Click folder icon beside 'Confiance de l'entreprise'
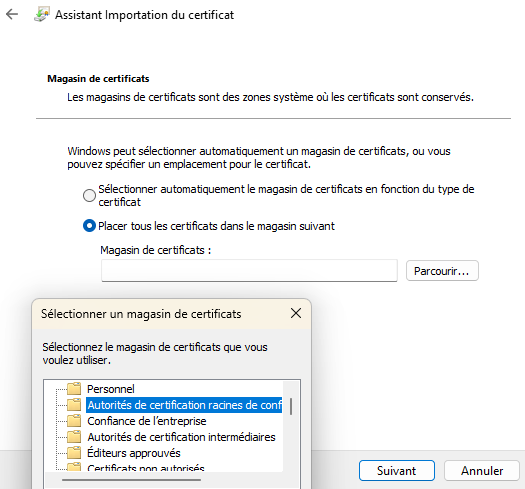This screenshot has height=489, width=525. [x=74, y=421]
